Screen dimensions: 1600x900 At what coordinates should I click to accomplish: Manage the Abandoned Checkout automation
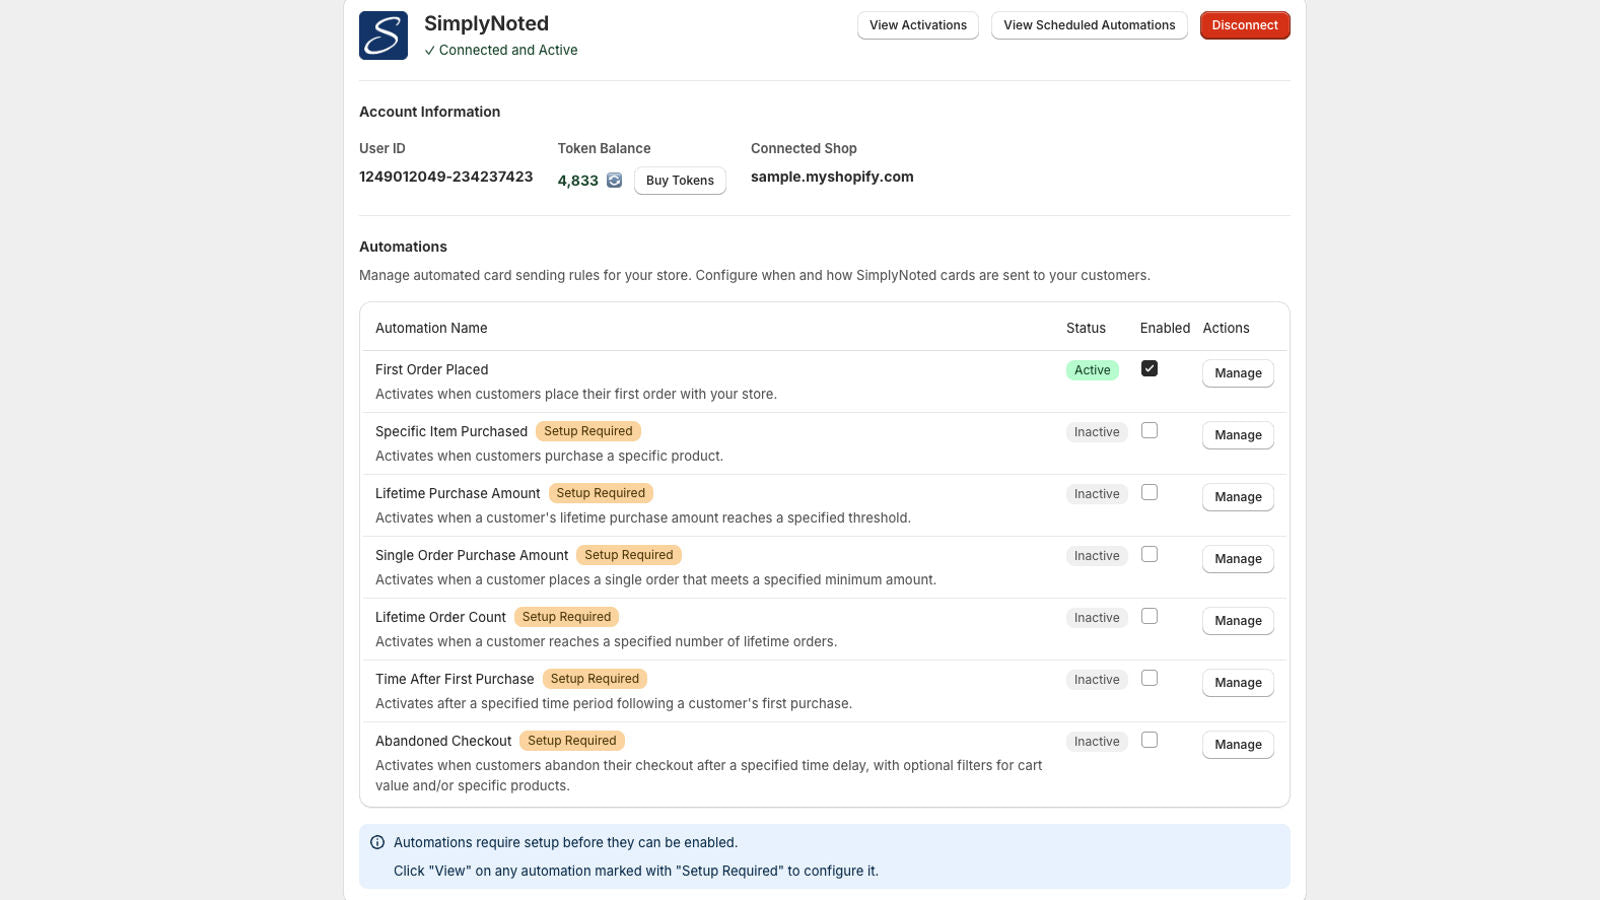coord(1237,745)
